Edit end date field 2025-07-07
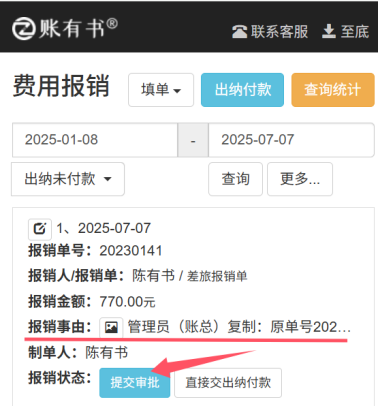This screenshot has width=378, height=406. 291,140
